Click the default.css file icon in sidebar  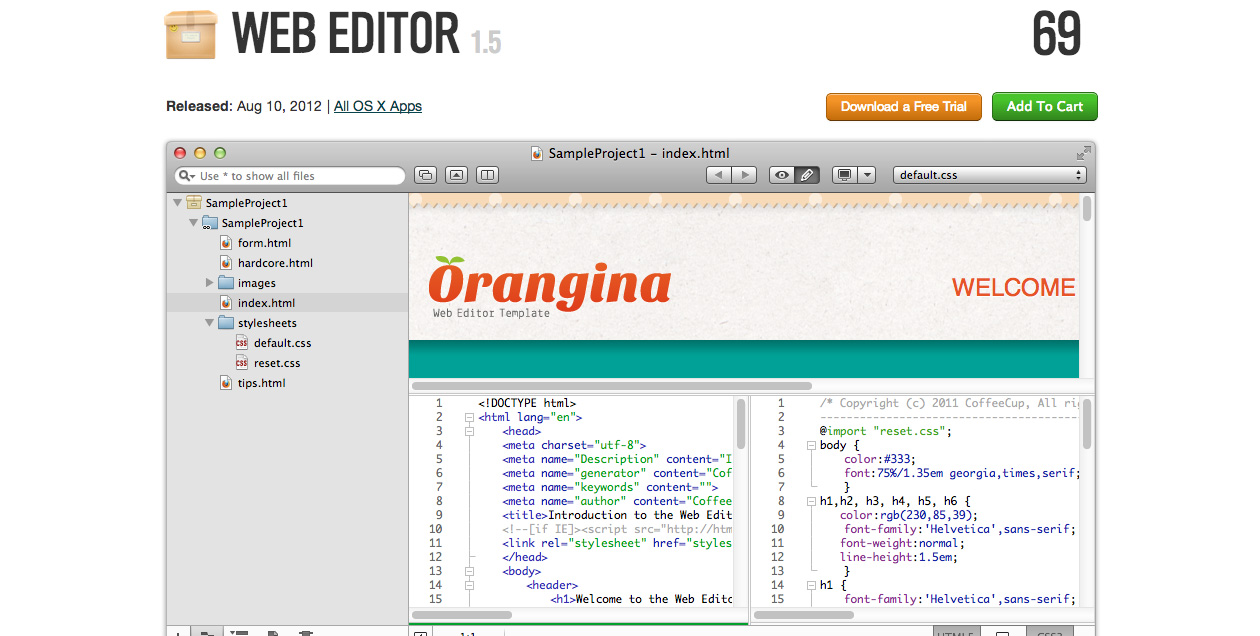[242, 343]
